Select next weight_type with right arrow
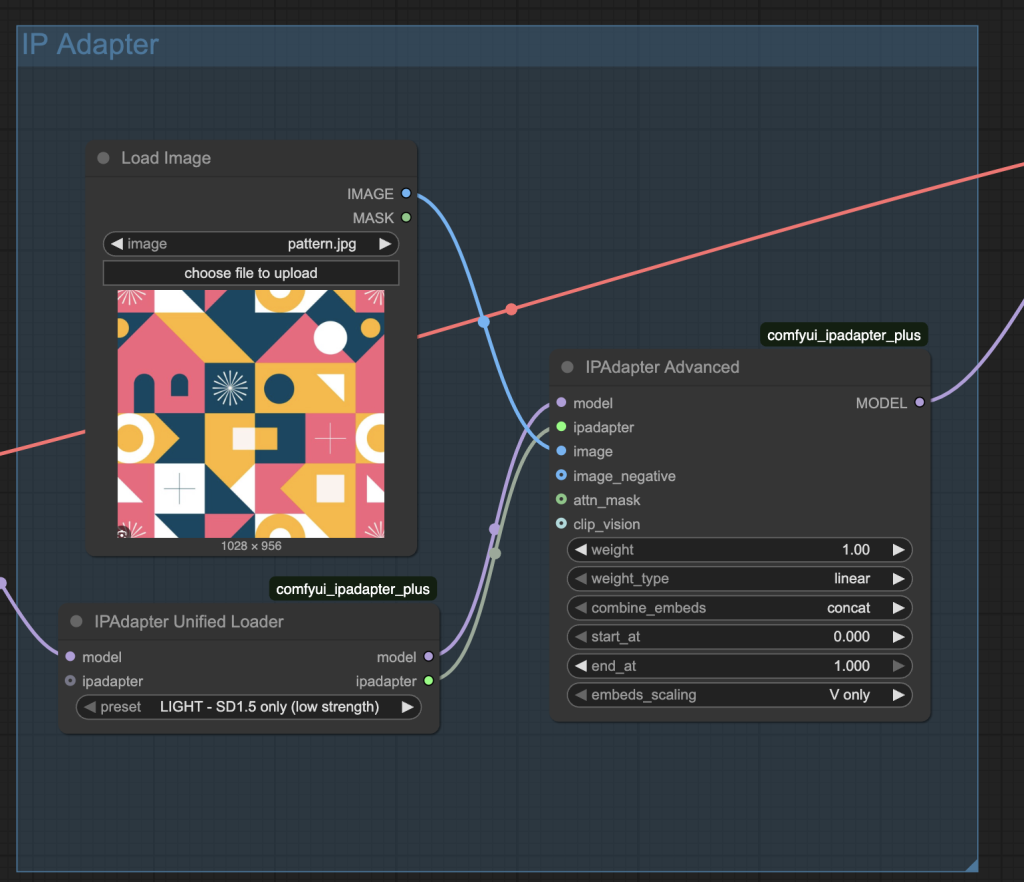The image size is (1024, 882). click(899, 578)
